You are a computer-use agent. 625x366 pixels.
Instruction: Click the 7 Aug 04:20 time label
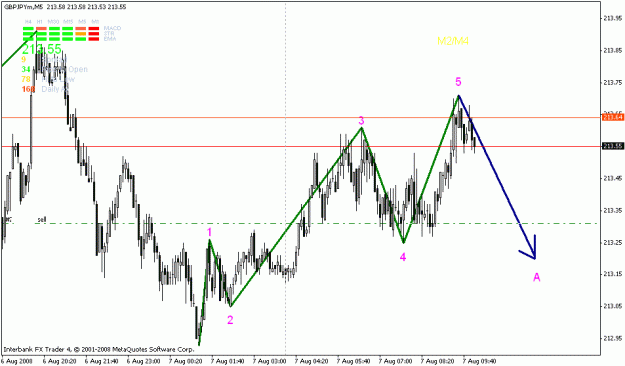pos(311,361)
